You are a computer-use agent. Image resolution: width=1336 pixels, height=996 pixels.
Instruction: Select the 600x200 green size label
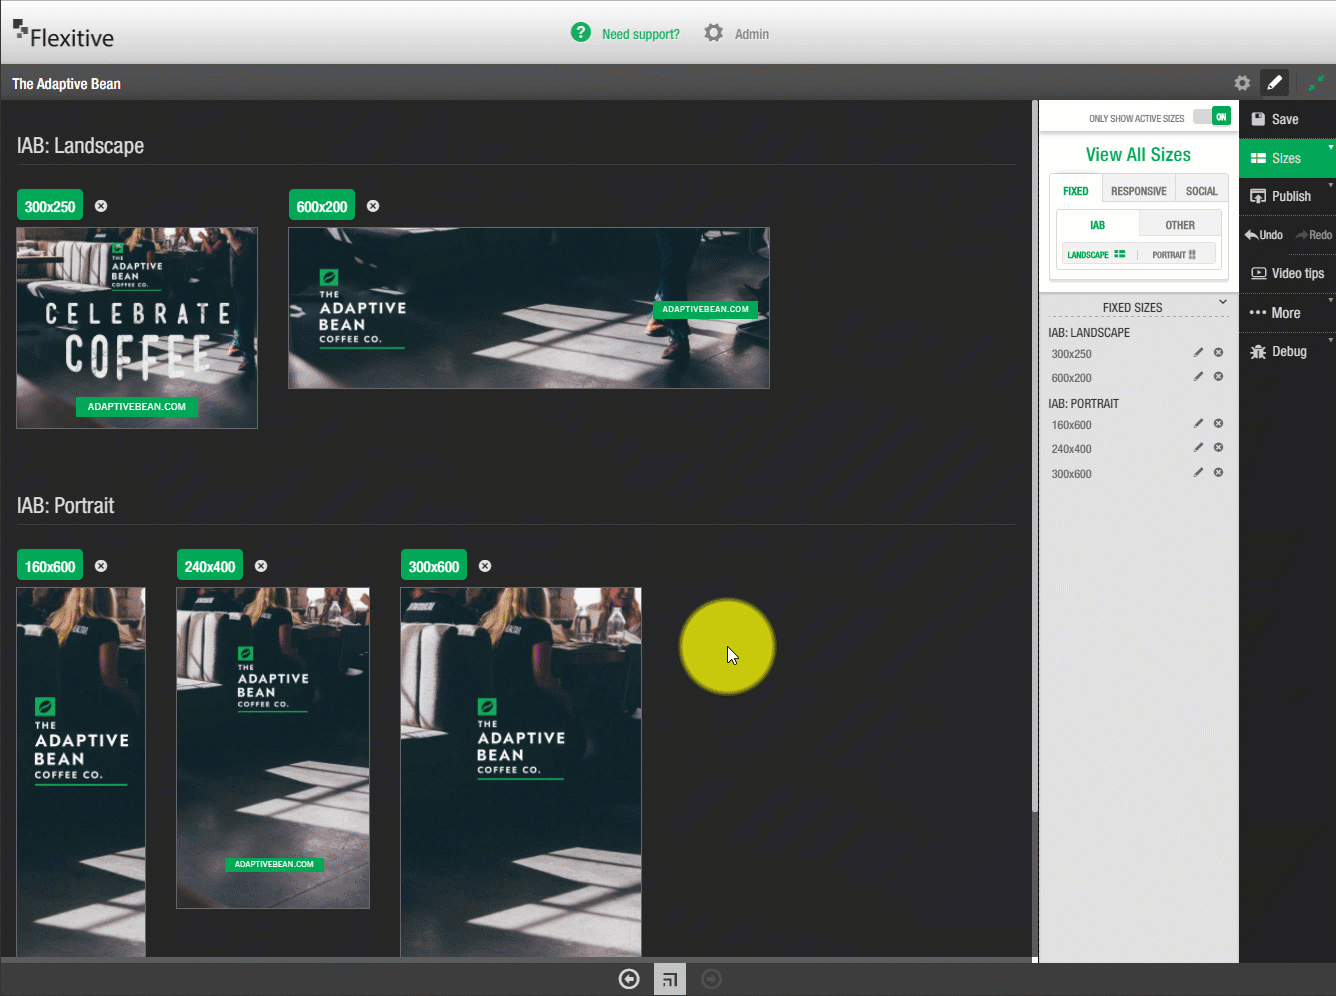pos(322,206)
